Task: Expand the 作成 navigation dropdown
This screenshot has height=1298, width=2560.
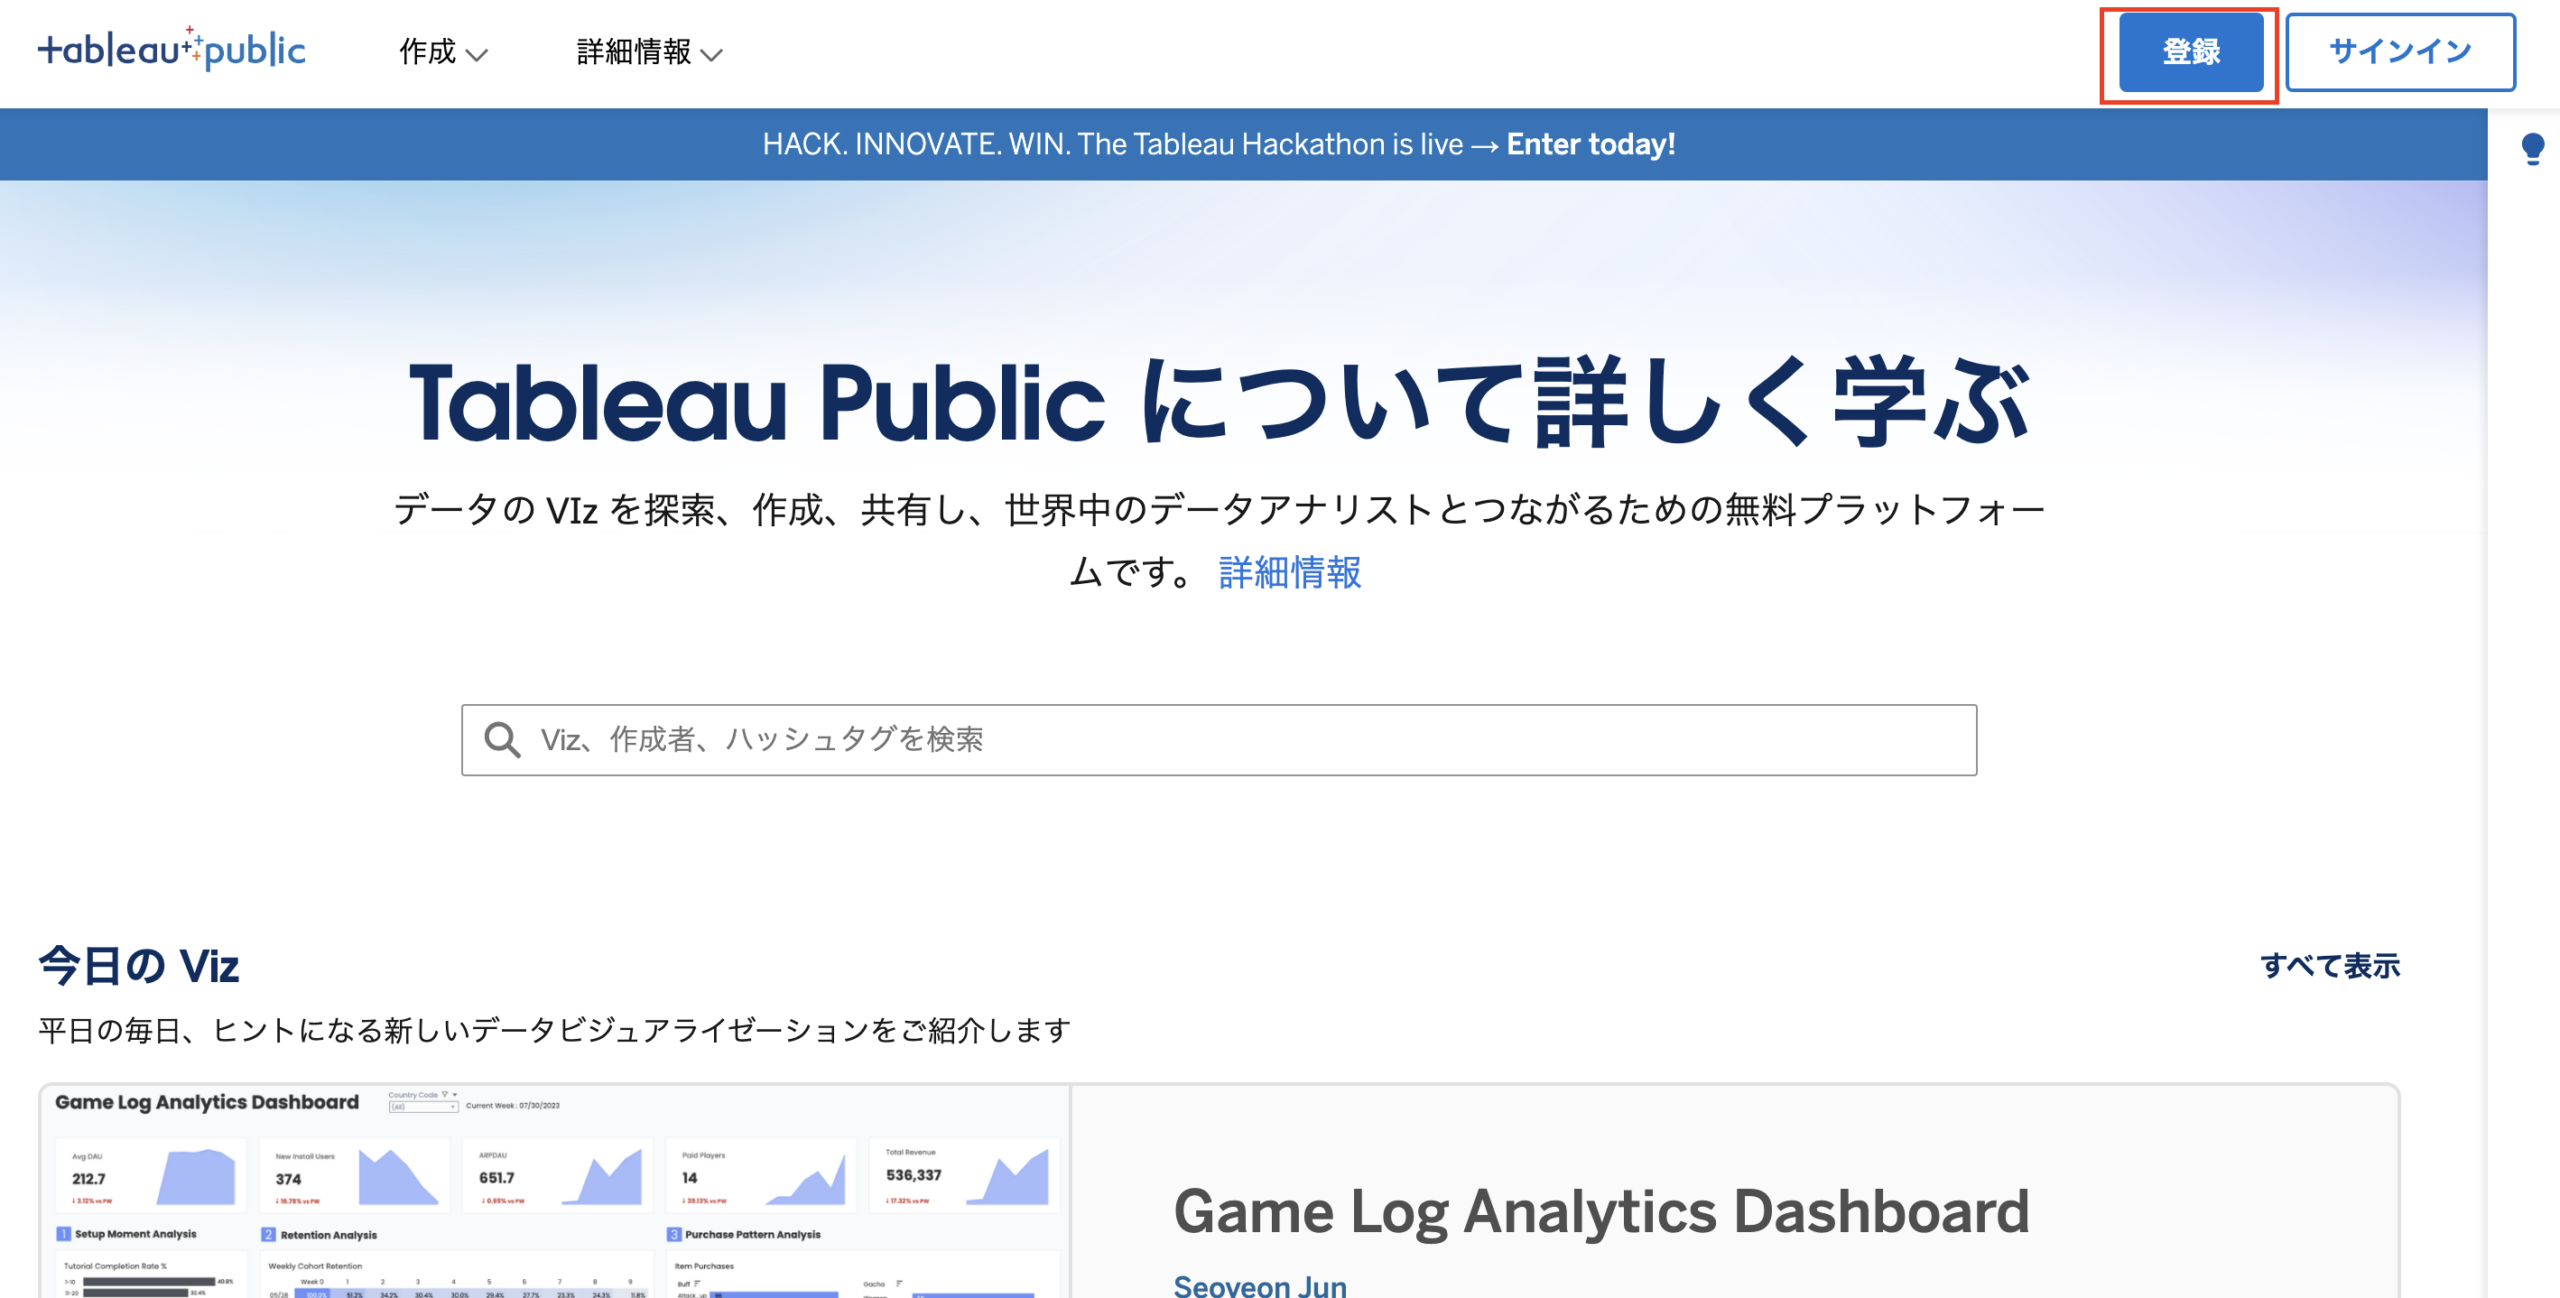Action: click(x=443, y=52)
